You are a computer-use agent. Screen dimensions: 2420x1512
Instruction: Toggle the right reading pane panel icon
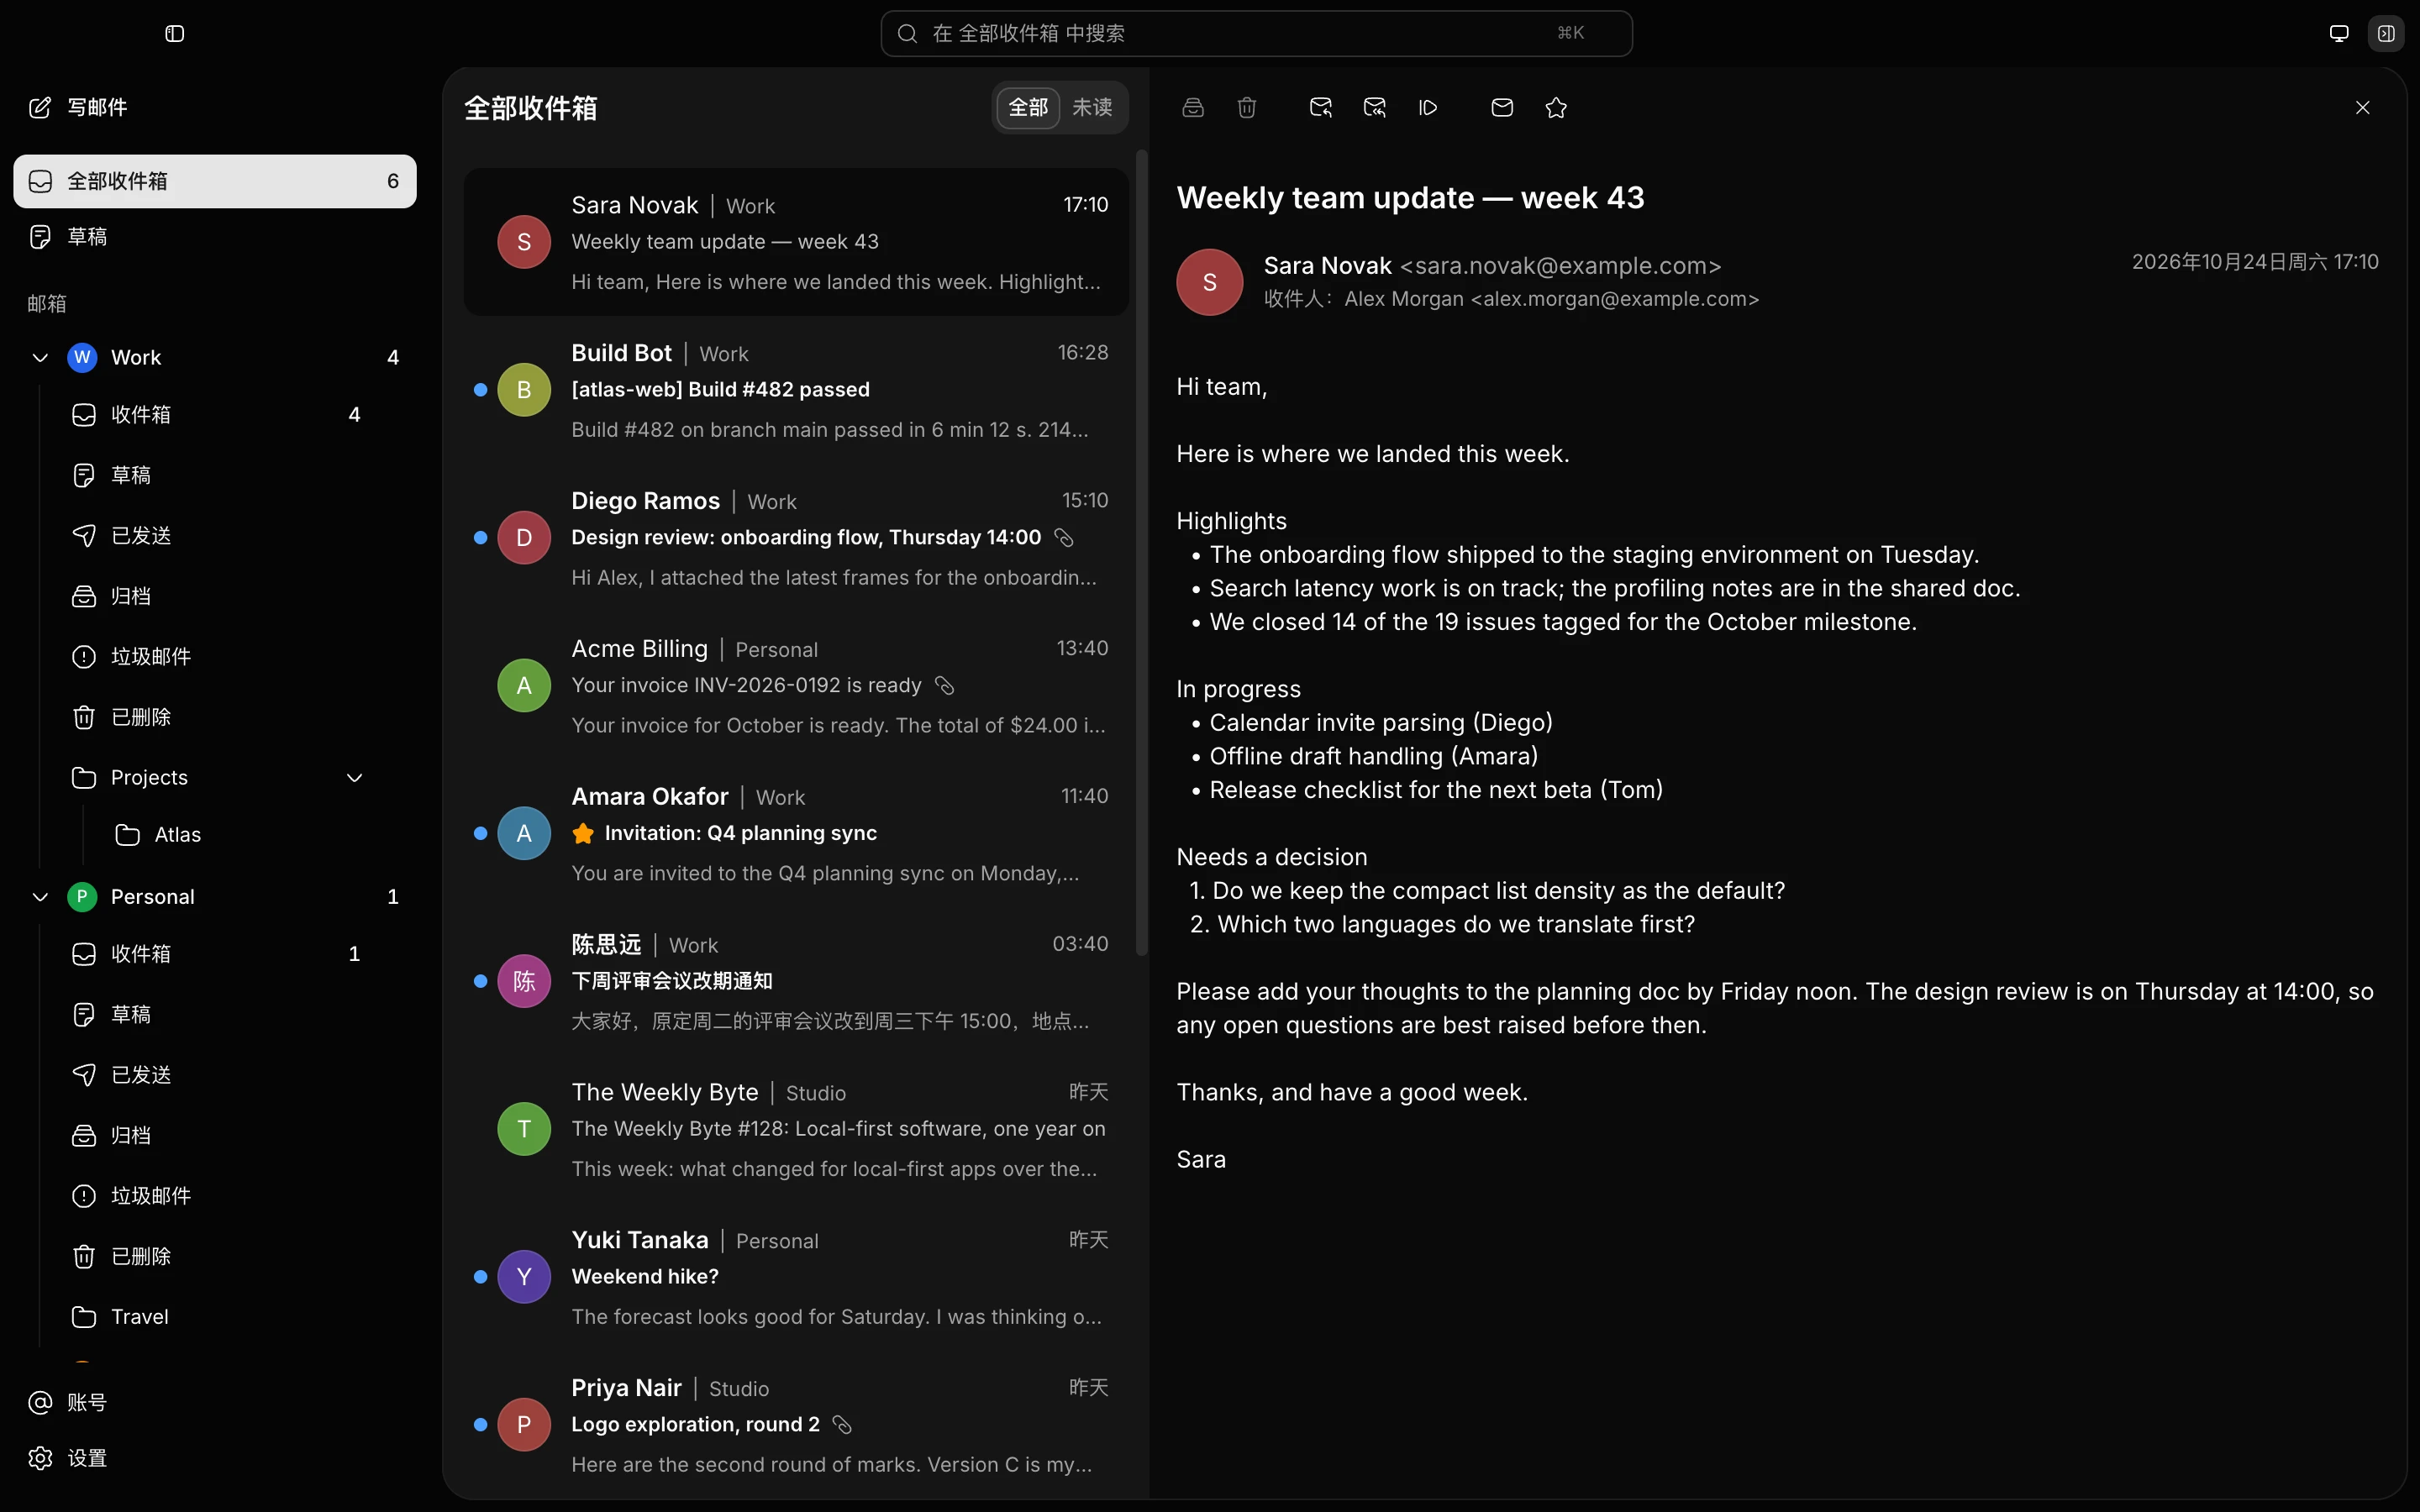click(2386, 34)
